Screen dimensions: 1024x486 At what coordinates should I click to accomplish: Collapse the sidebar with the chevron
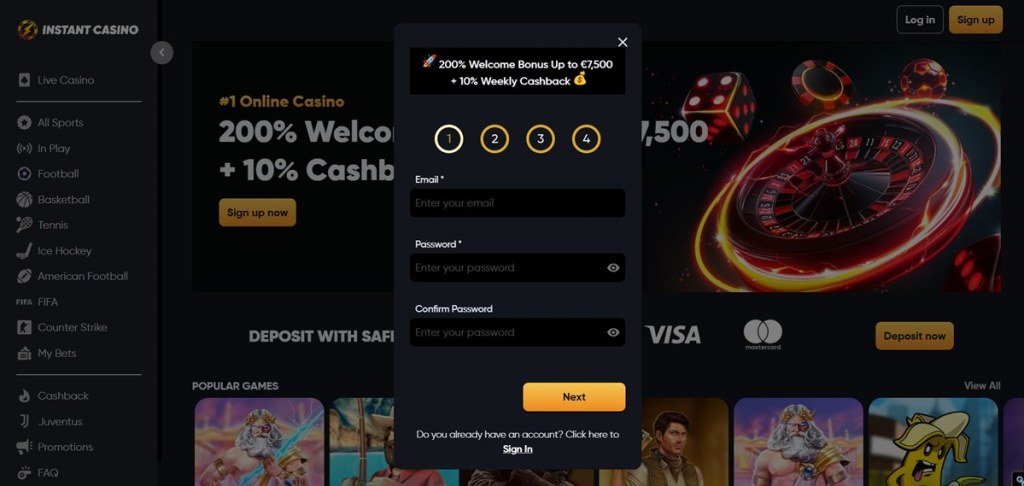(162, 53)
